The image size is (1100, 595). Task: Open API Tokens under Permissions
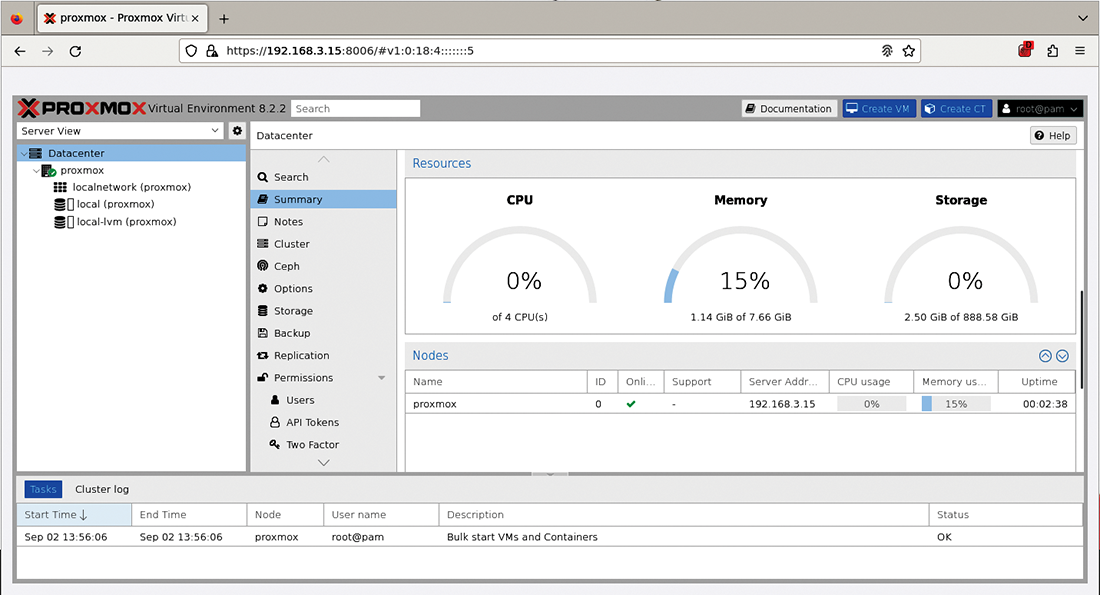[323, 422]
